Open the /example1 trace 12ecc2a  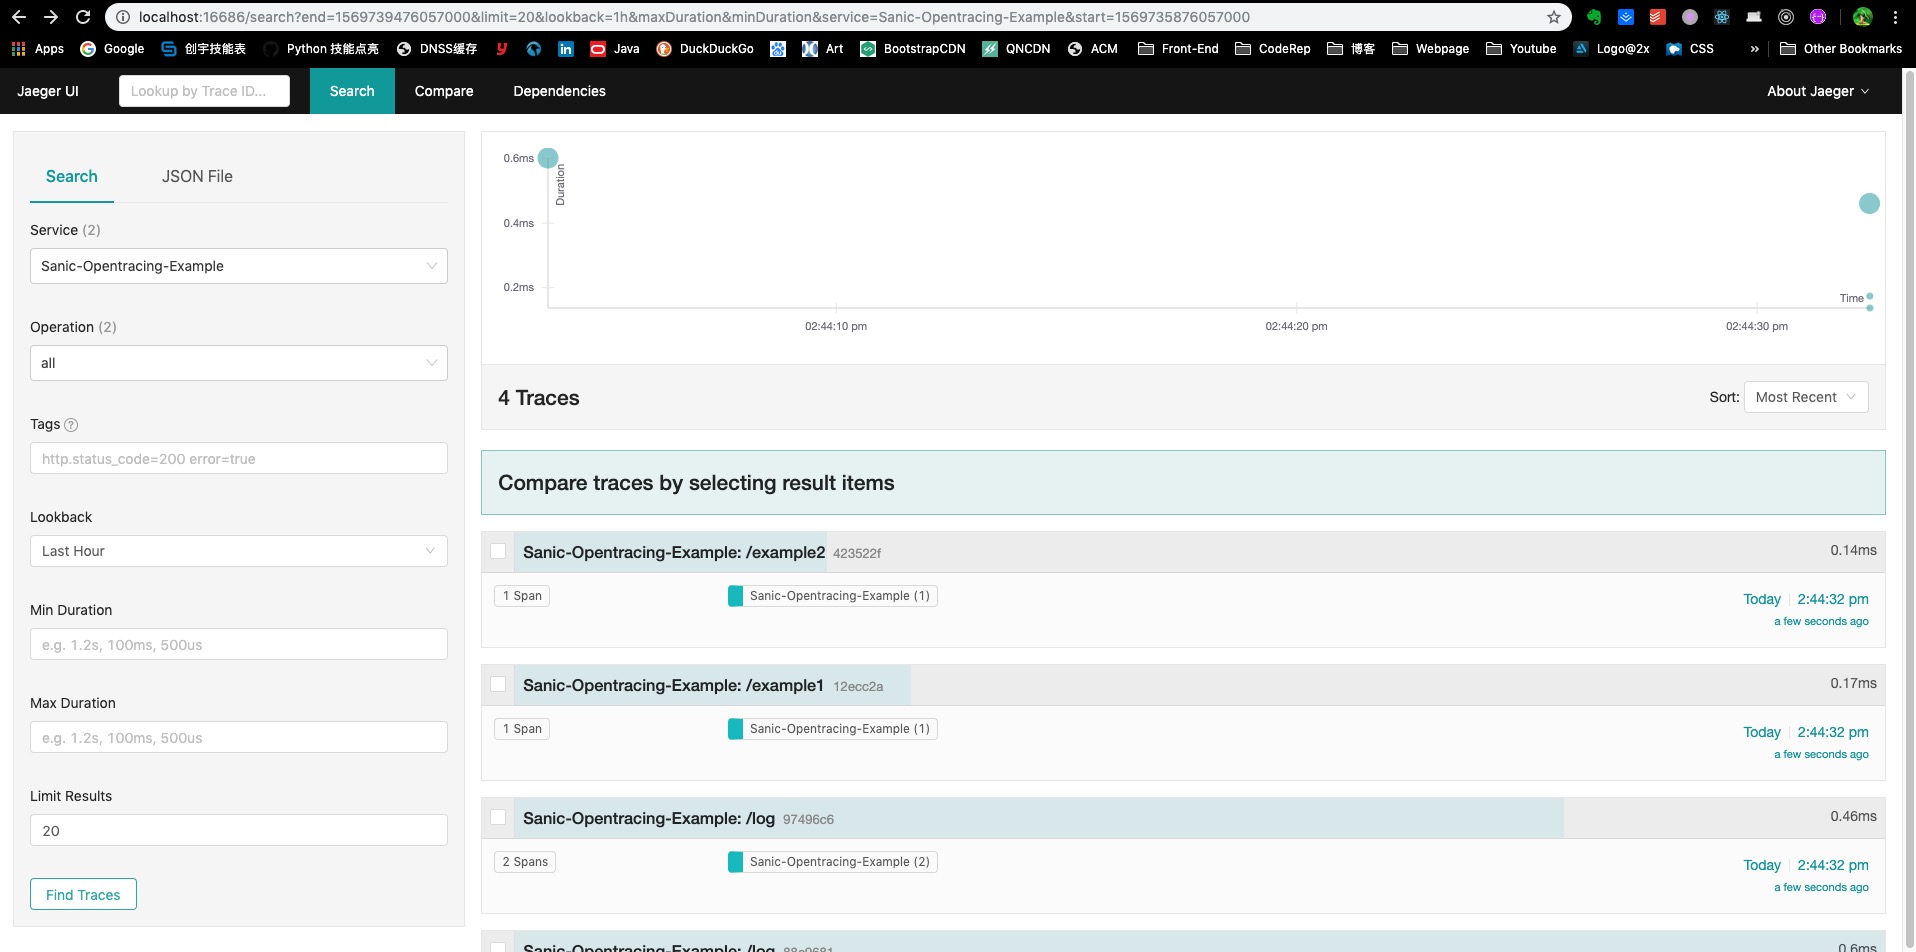click(x=1200, y=685)
